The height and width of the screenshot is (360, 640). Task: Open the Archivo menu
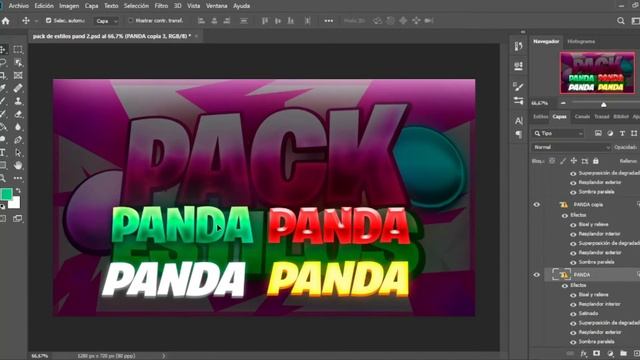(19, 6)
